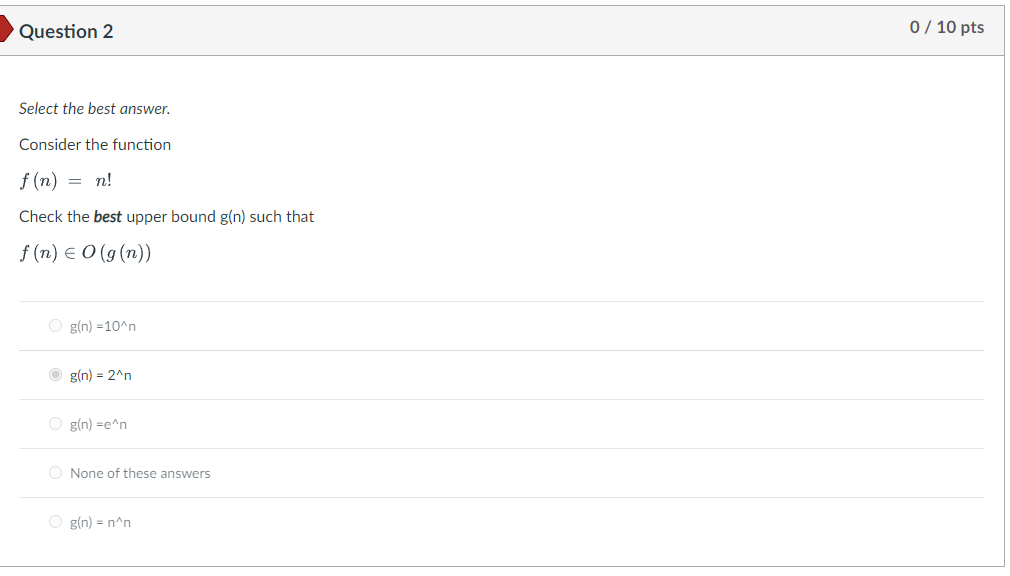Choose the g(n) = e^n radio button
Viewport: 1010px width, 576px height.
click(x=55, y=424)
